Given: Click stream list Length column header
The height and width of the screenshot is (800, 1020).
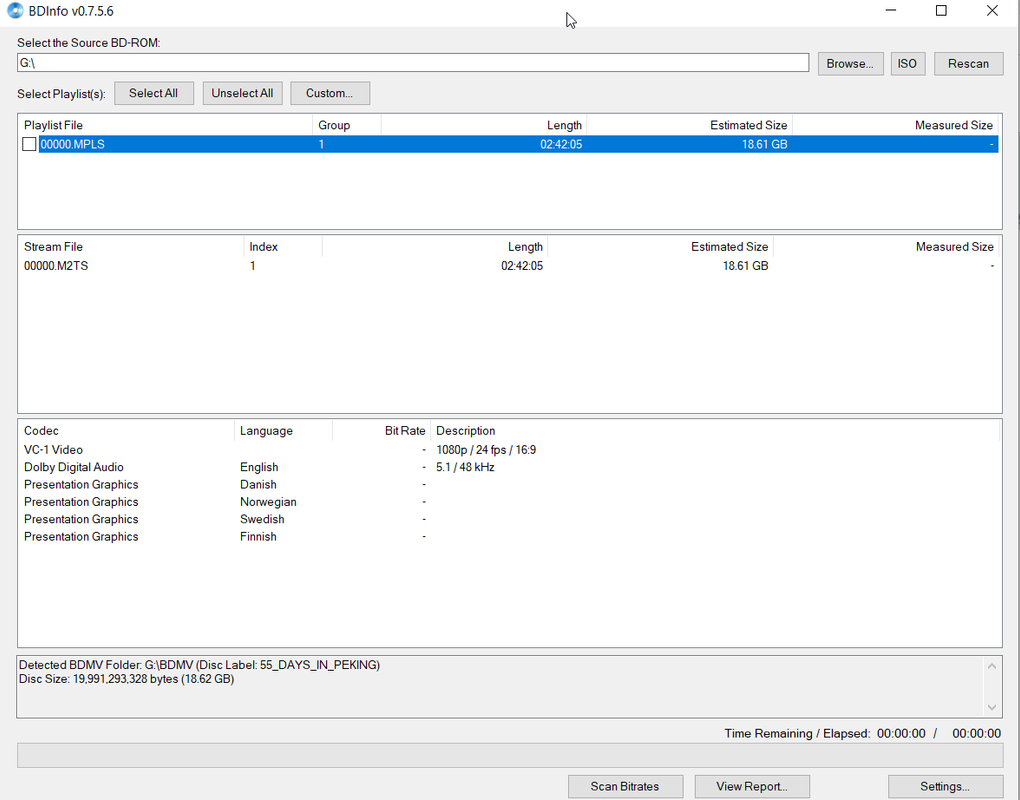Looking at the screenshot, I should (x=435, y=247).
